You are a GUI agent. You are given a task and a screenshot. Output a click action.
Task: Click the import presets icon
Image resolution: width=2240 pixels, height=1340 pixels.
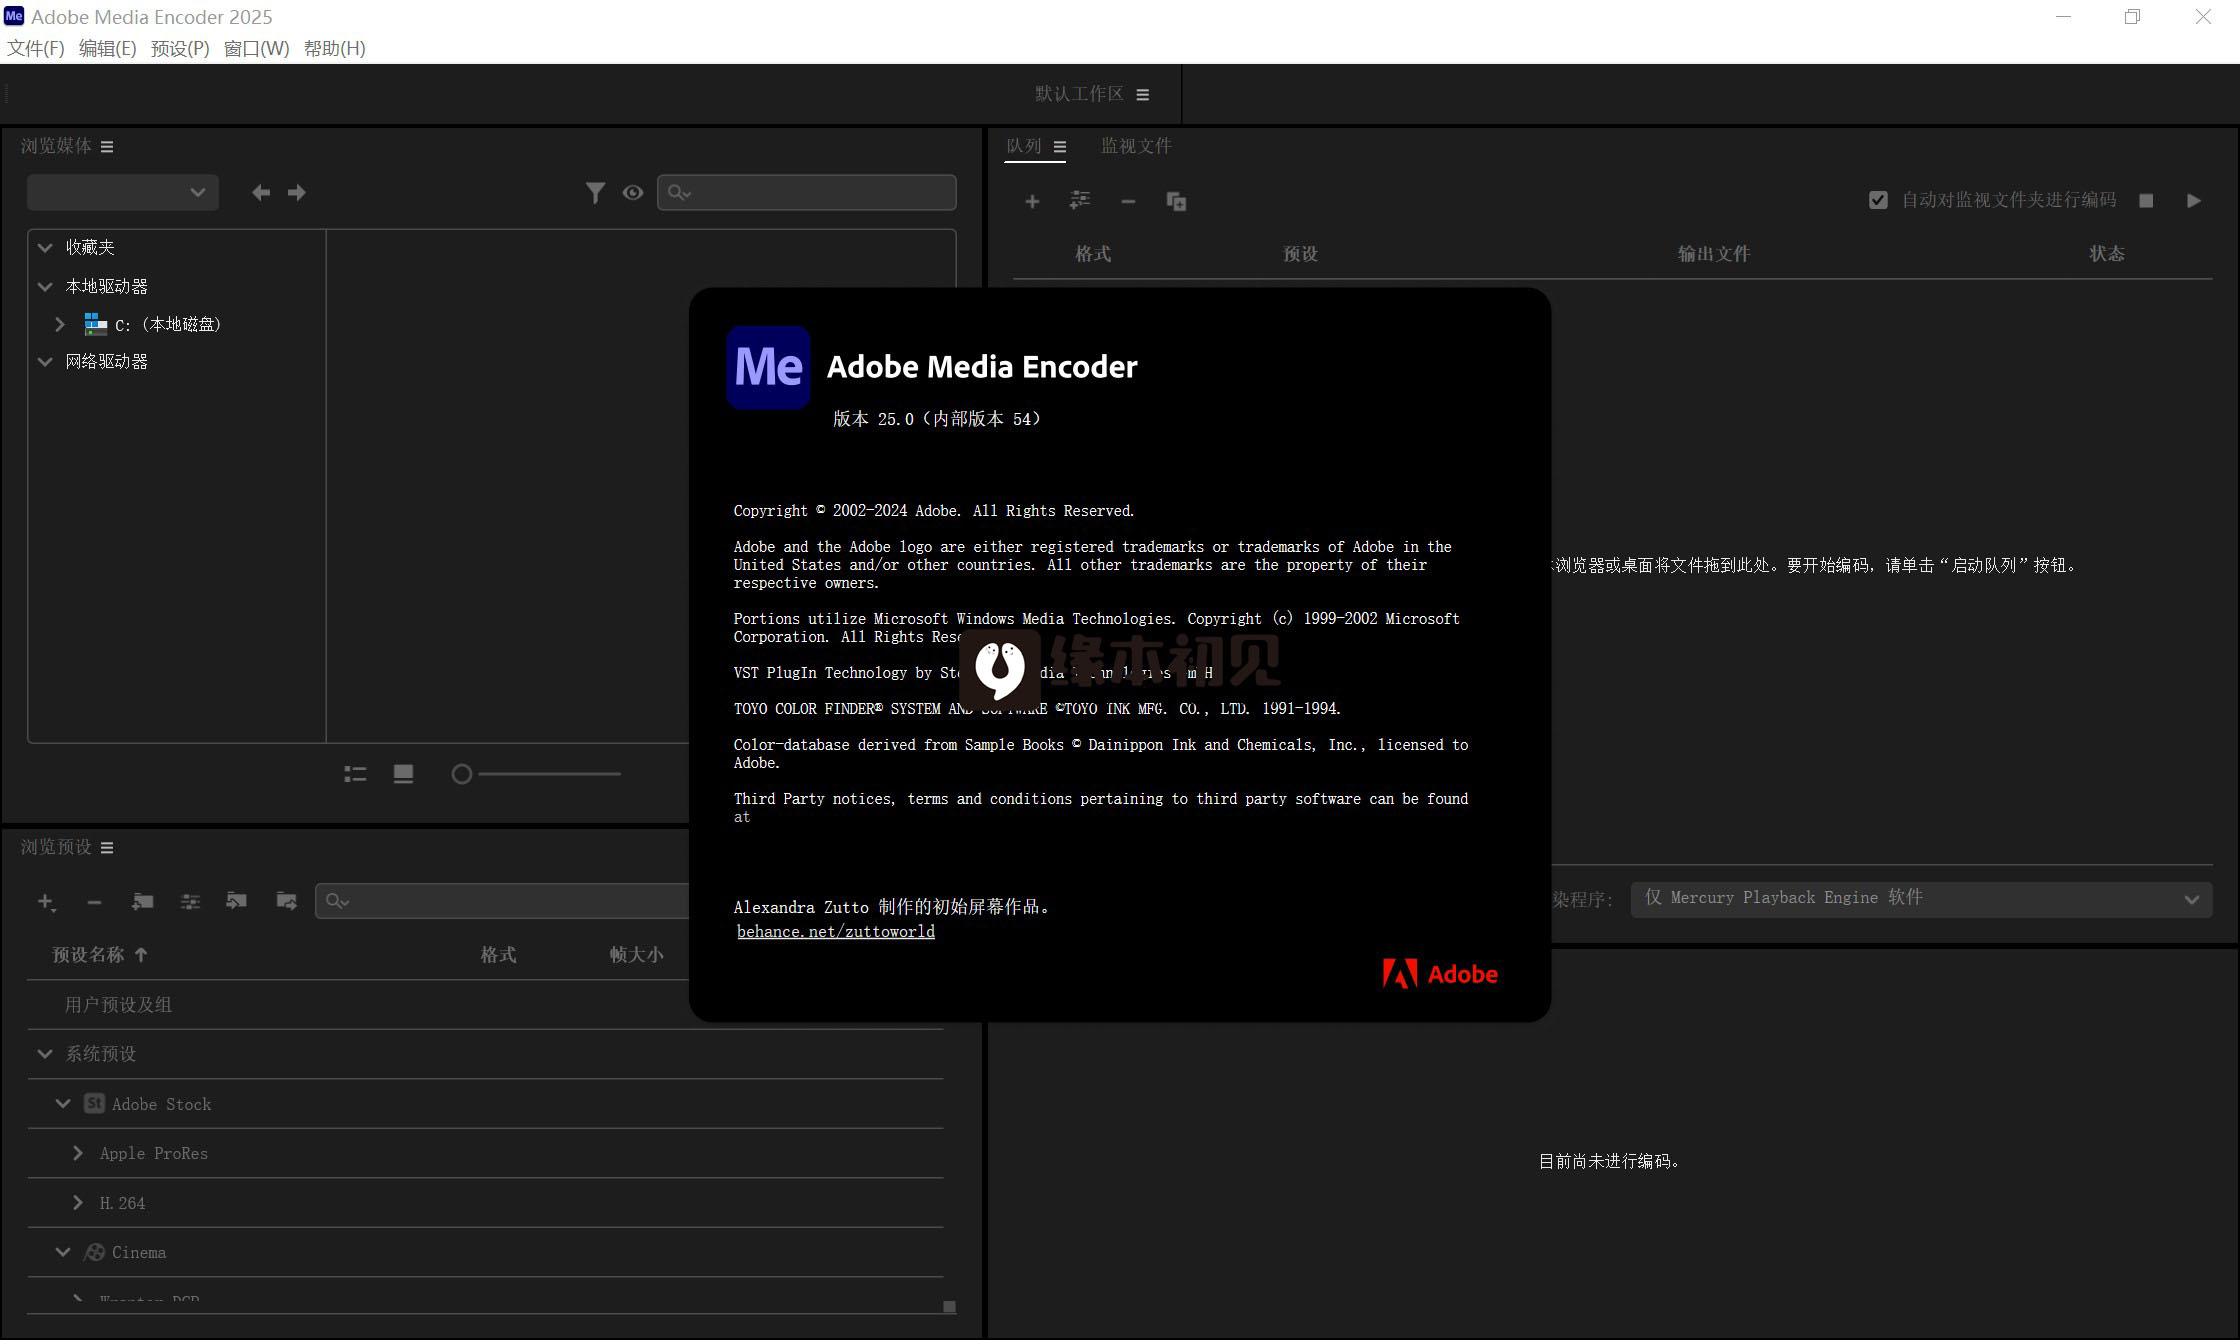(x=237, y=901)
